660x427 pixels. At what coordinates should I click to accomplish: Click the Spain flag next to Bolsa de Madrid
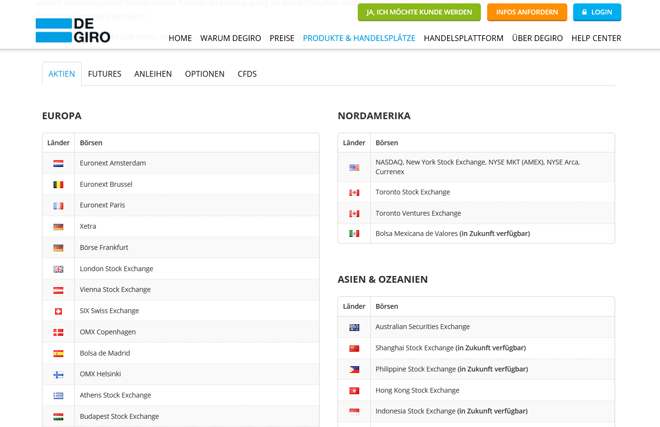(59, 353)
